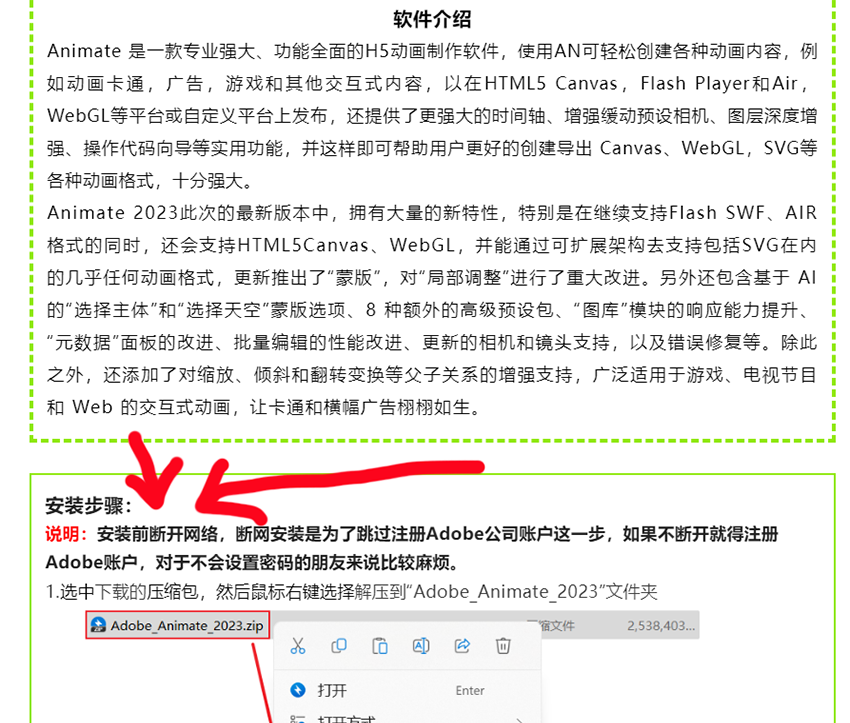Select the 打开方式 context menu entry
This screenshot has height=723, width=850.
click(345, 718)
